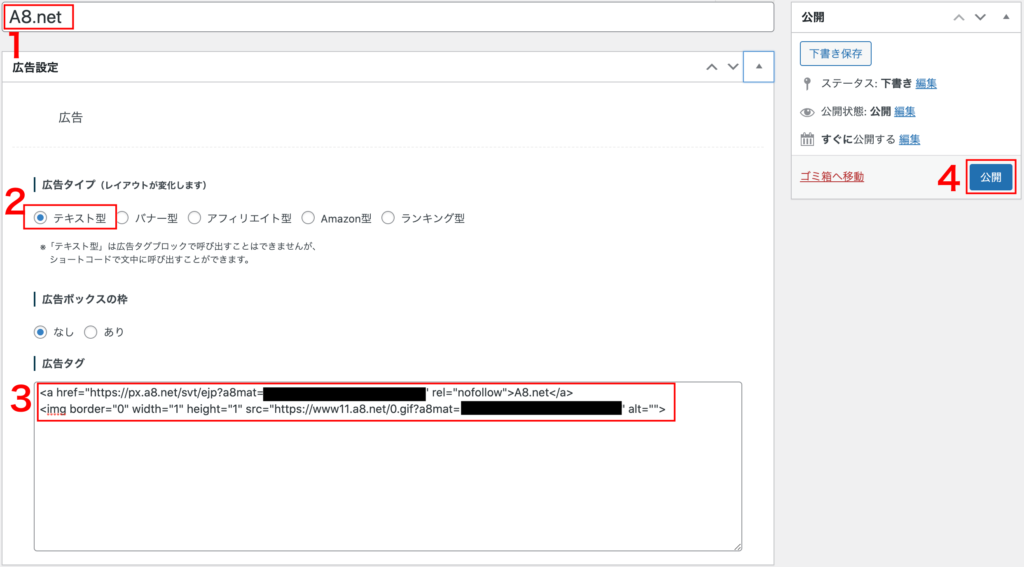1024x567 pixels.
Task: Move 広告設定 panel down with chevron
Action: point(733,67)
